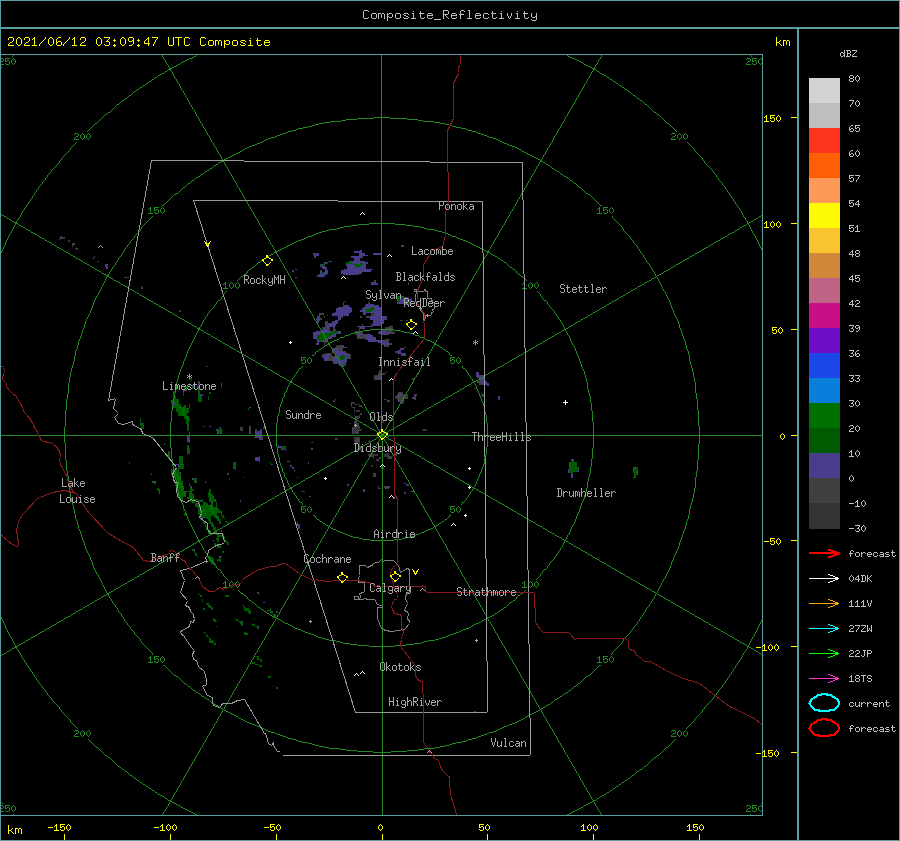Click the Limestone label
Screen dimensions: 900x841
189,386
